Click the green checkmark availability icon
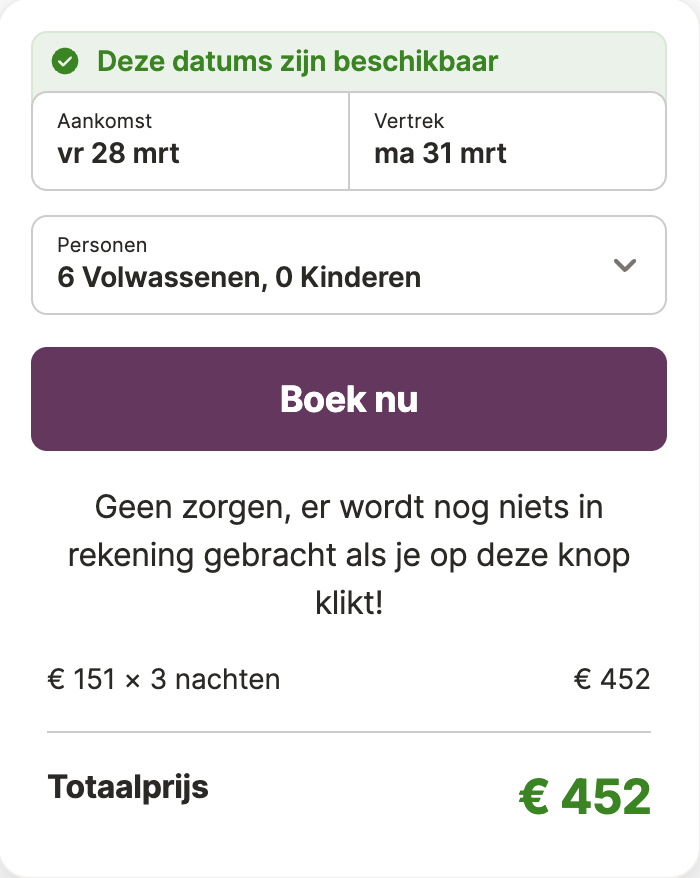This screenshot has height=878, width=700. click(x=65, y=61)
